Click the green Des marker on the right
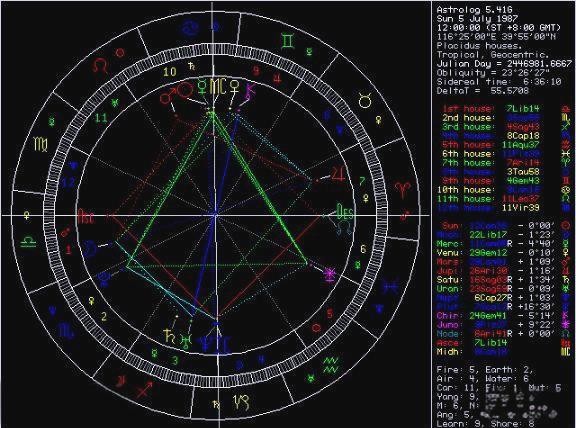The width and height of the screenshot is (576, 428). coord(346,212)
